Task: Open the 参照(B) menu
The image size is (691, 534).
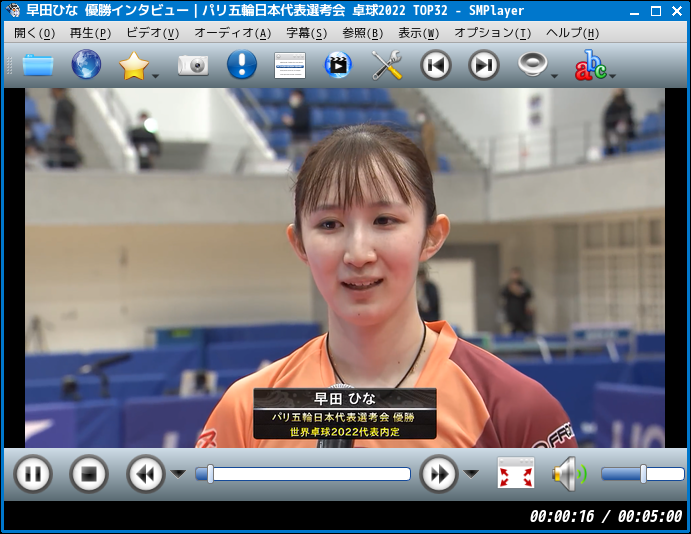Action: pos(363,33)
